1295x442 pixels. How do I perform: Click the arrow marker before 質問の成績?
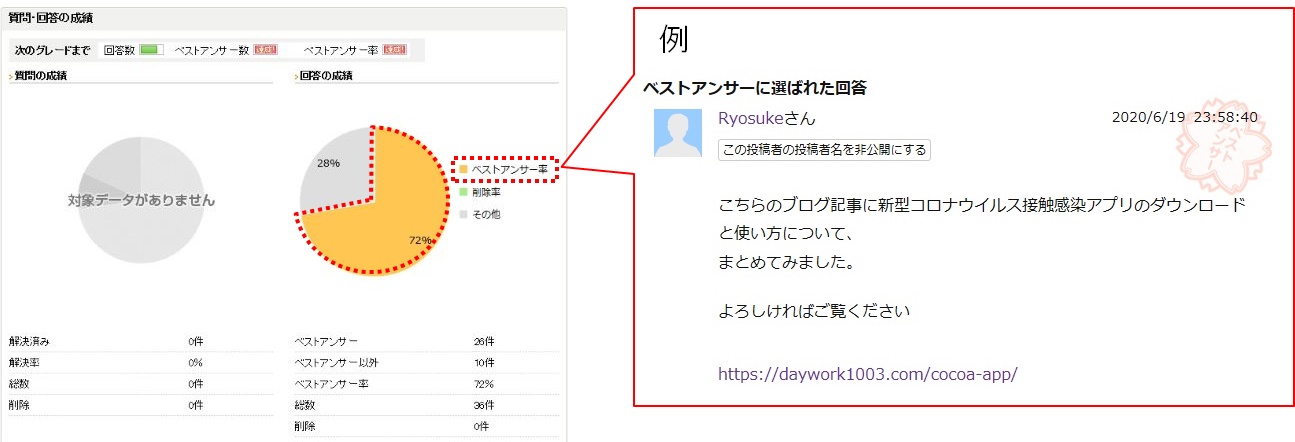coord(10,76)
